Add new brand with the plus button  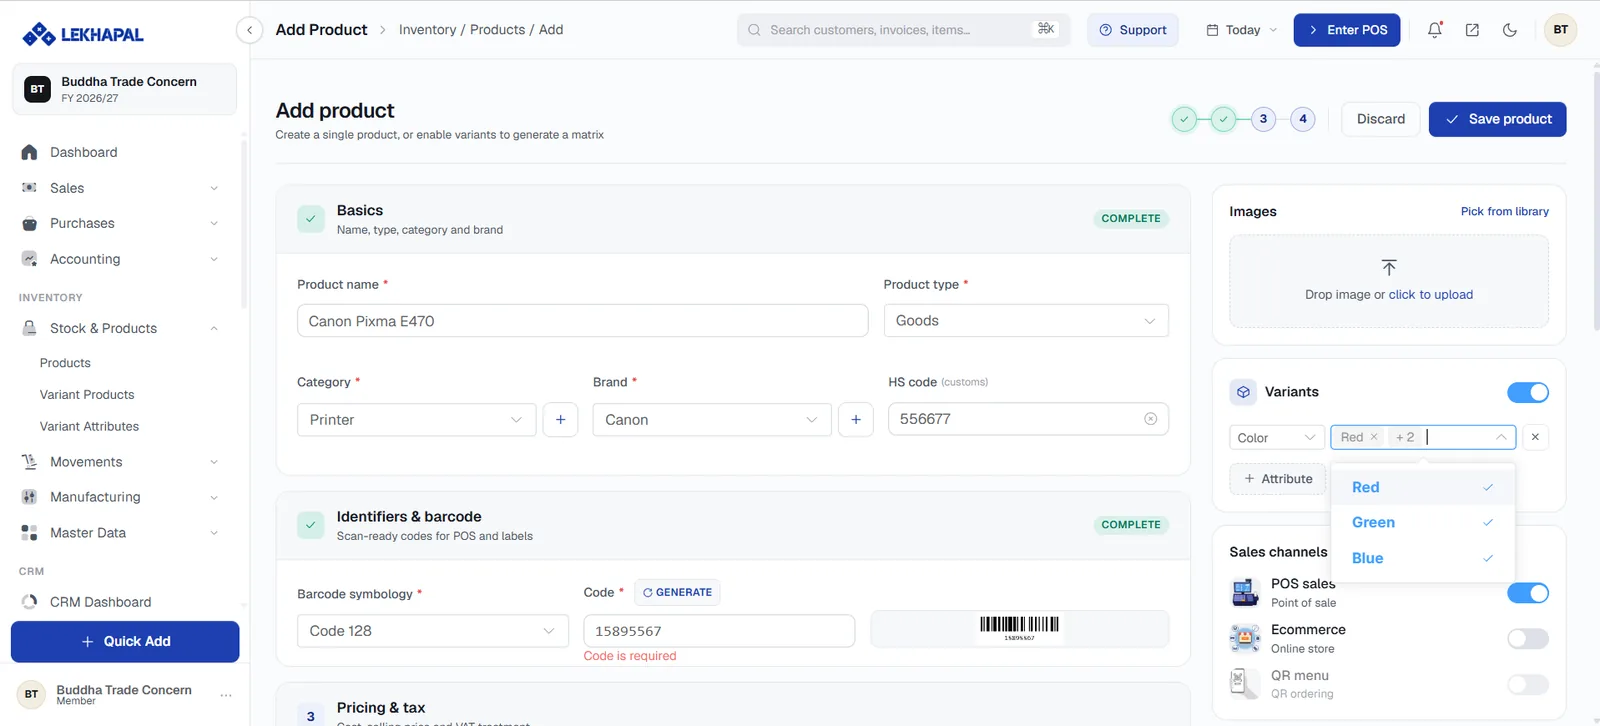[x=856, y=420]
